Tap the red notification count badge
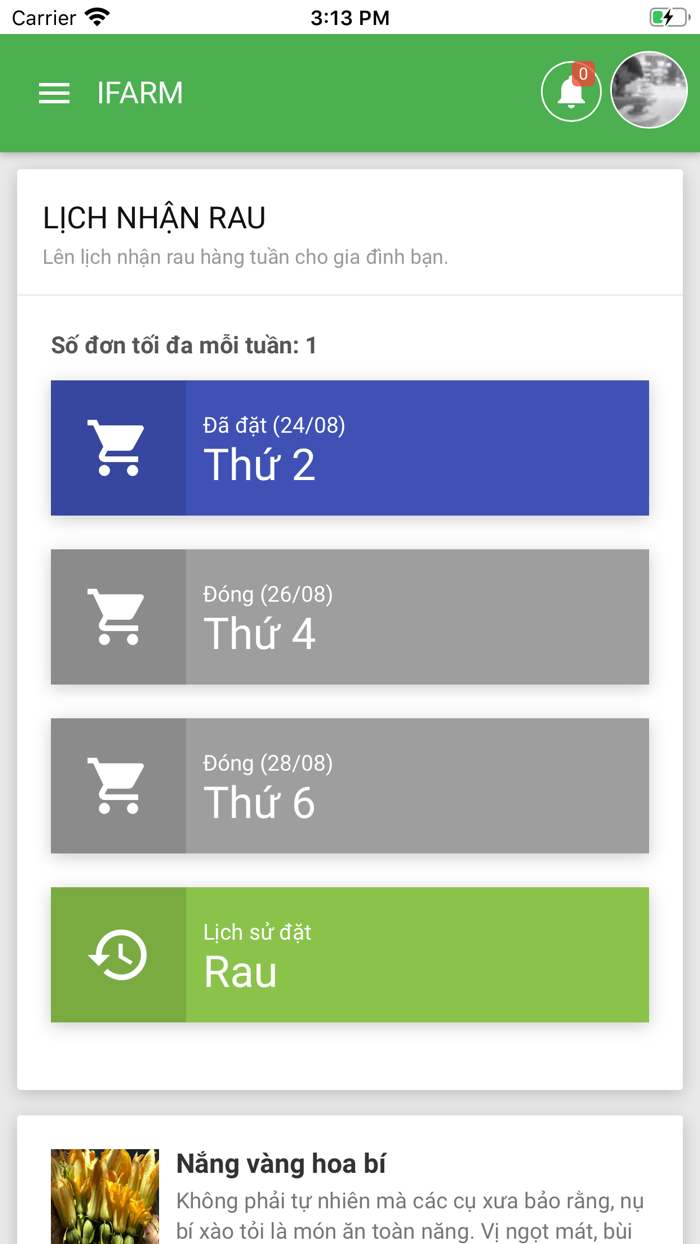 [583, 74]
